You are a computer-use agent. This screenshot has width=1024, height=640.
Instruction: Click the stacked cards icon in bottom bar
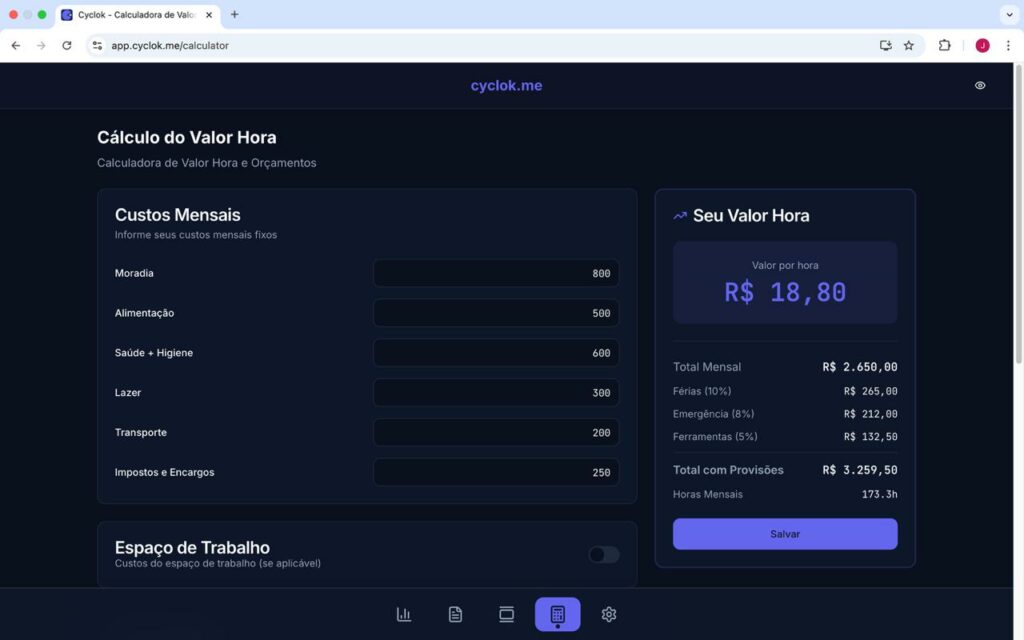(506, 614)
